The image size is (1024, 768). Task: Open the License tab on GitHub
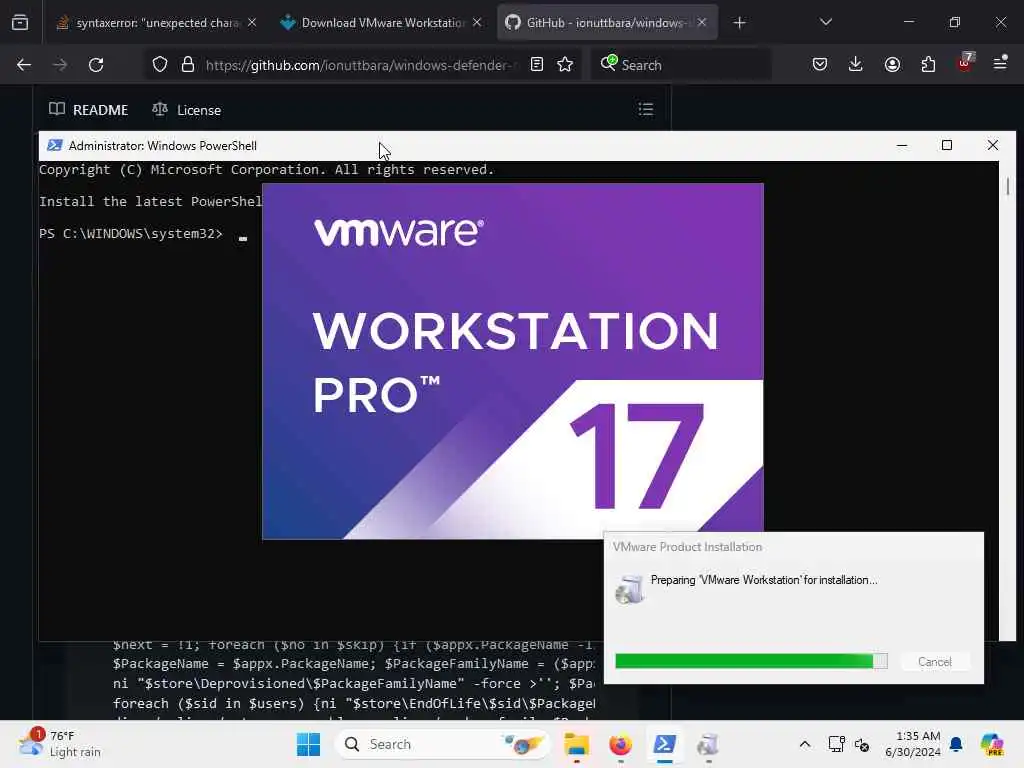coord(187,110)
